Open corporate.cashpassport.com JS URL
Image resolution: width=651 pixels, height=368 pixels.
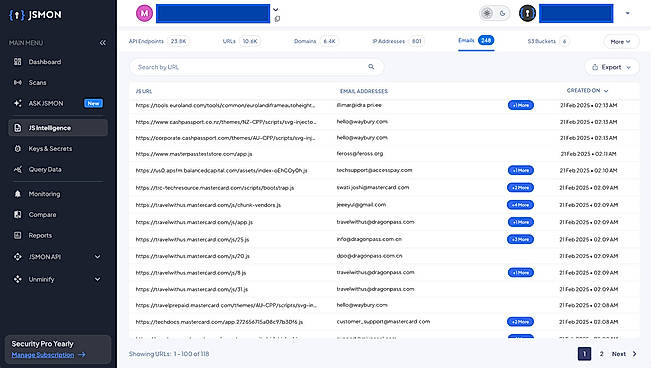click(225, 138)
